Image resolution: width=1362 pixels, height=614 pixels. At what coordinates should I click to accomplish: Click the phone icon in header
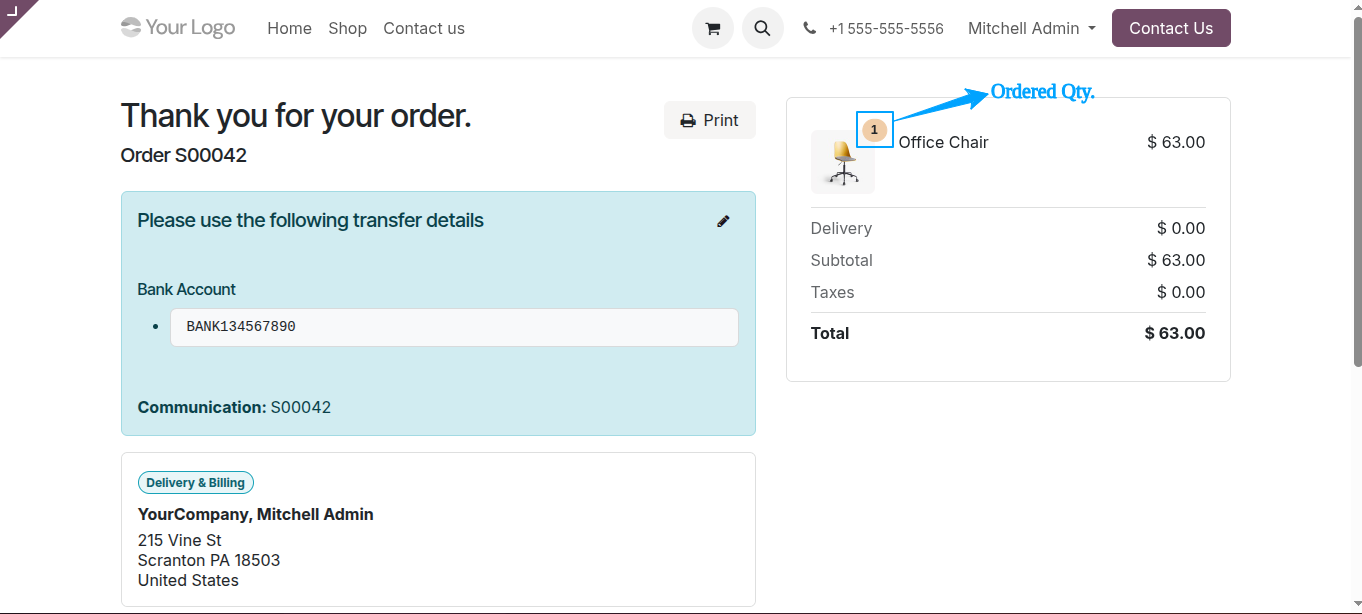(x=809, y=29)
